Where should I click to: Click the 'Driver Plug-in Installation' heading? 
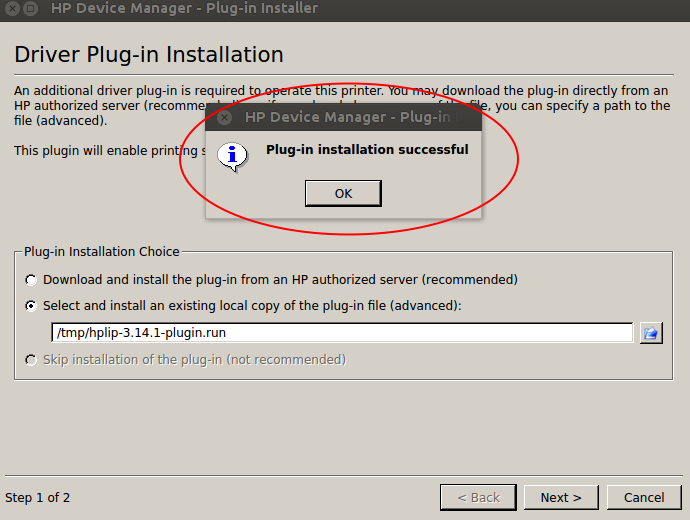click(149, 55)
